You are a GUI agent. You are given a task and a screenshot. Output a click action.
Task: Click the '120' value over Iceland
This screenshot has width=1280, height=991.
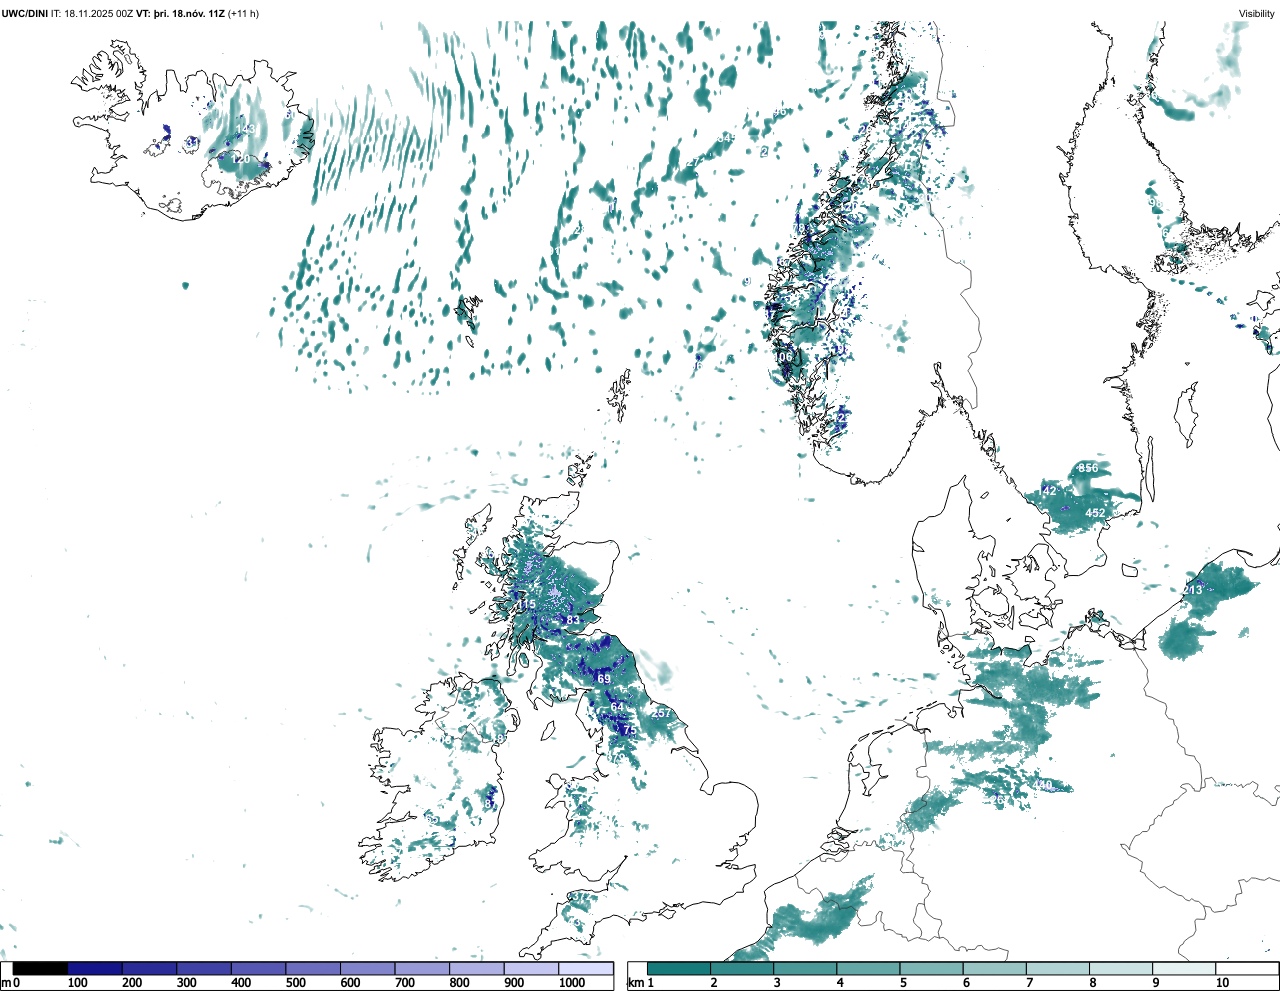[241, 159]
